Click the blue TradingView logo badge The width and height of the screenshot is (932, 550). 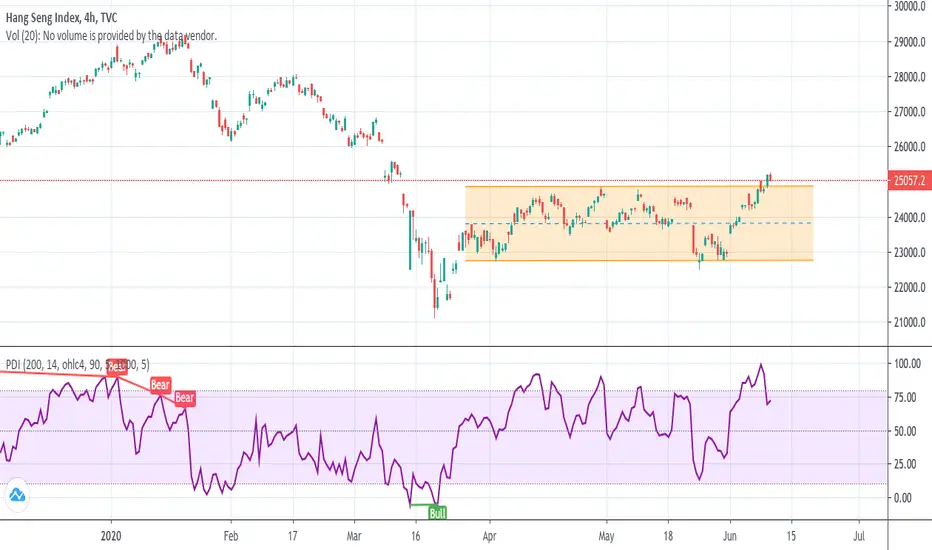coord(17,495)
